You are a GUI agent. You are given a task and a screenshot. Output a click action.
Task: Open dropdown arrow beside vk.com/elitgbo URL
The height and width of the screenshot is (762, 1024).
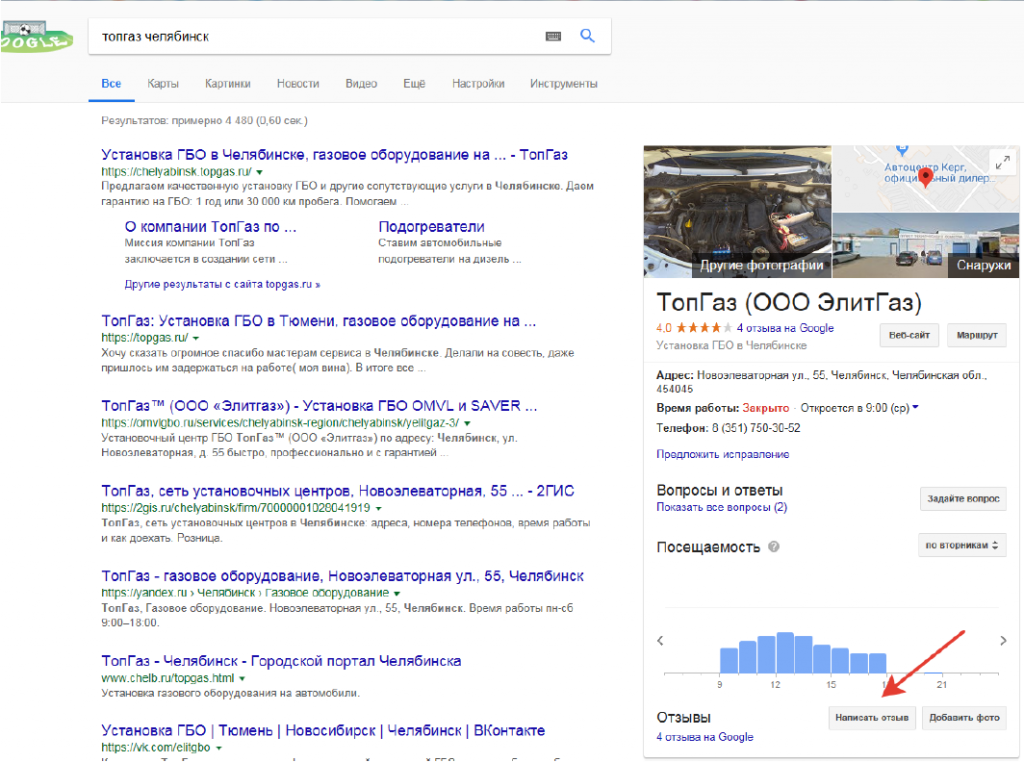tap(219, 748)
